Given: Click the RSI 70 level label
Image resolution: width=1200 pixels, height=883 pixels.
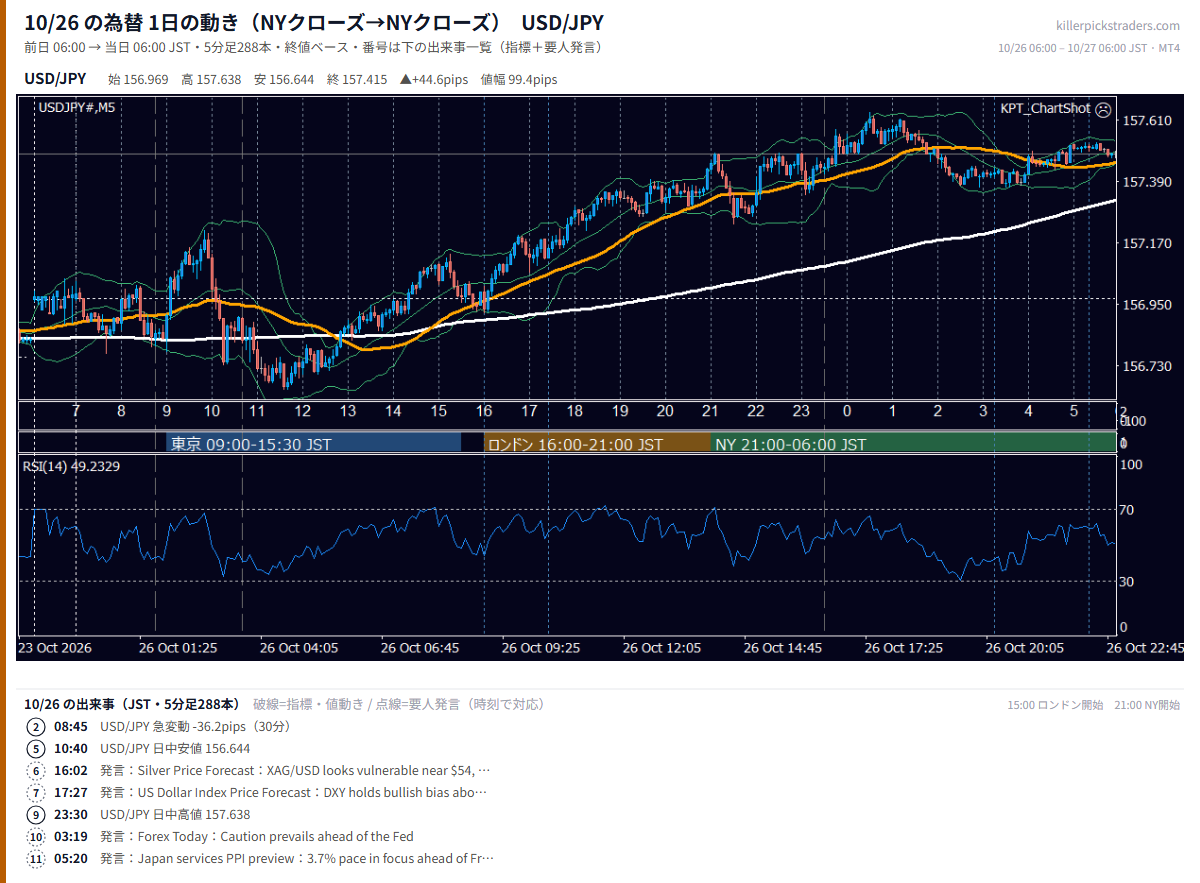Looking at the screenshot, I should pos(1127,510).
